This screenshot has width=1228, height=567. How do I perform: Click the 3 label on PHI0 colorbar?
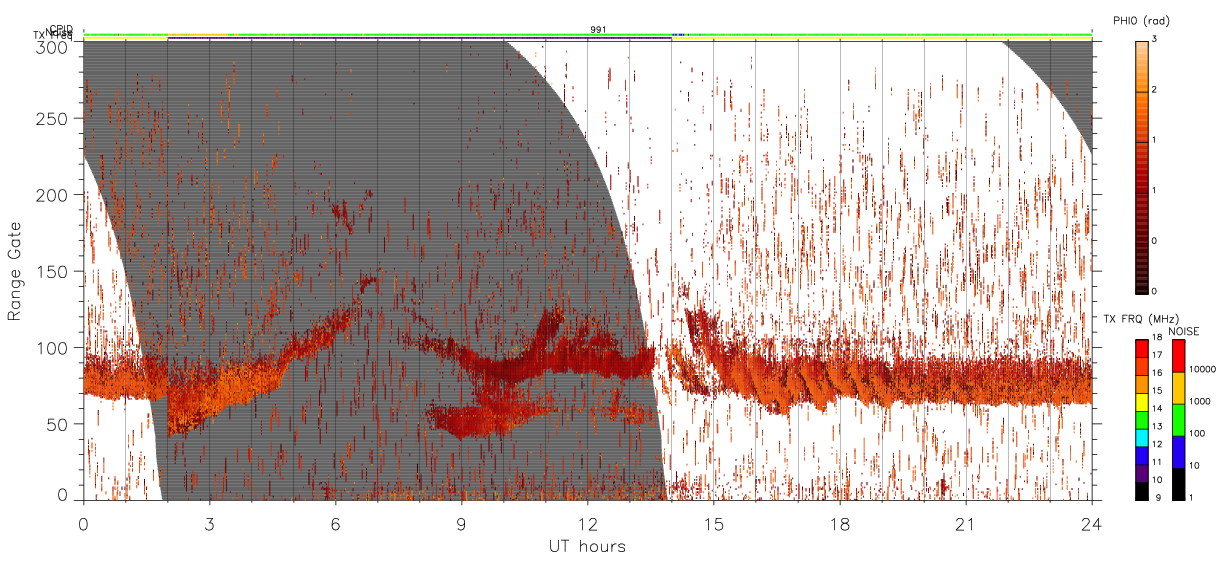(1156, 39)
